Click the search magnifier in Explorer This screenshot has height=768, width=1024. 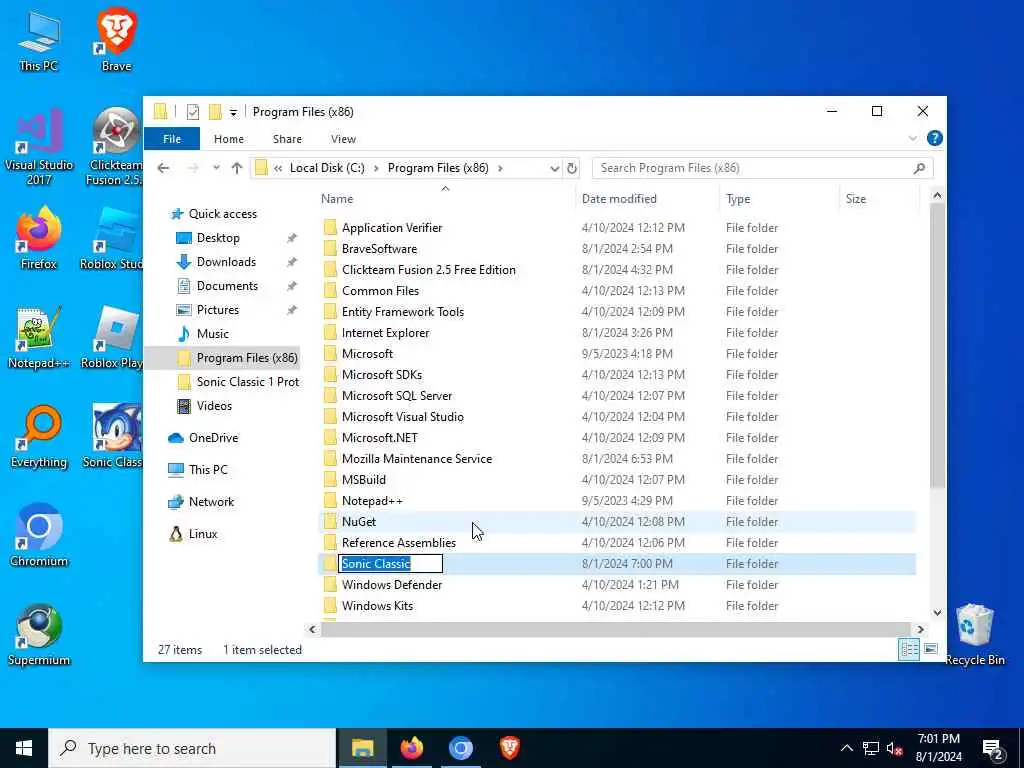(919, 168)
